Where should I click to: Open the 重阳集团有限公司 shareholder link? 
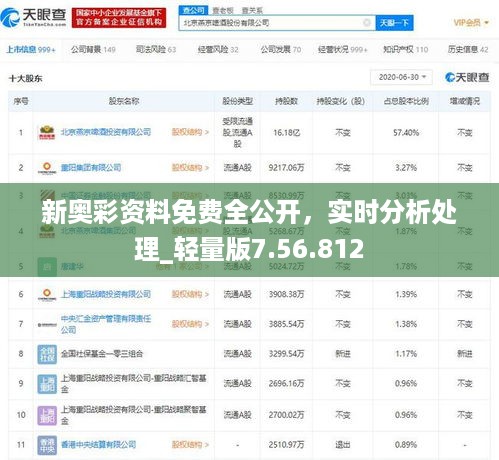coord(91,167)
